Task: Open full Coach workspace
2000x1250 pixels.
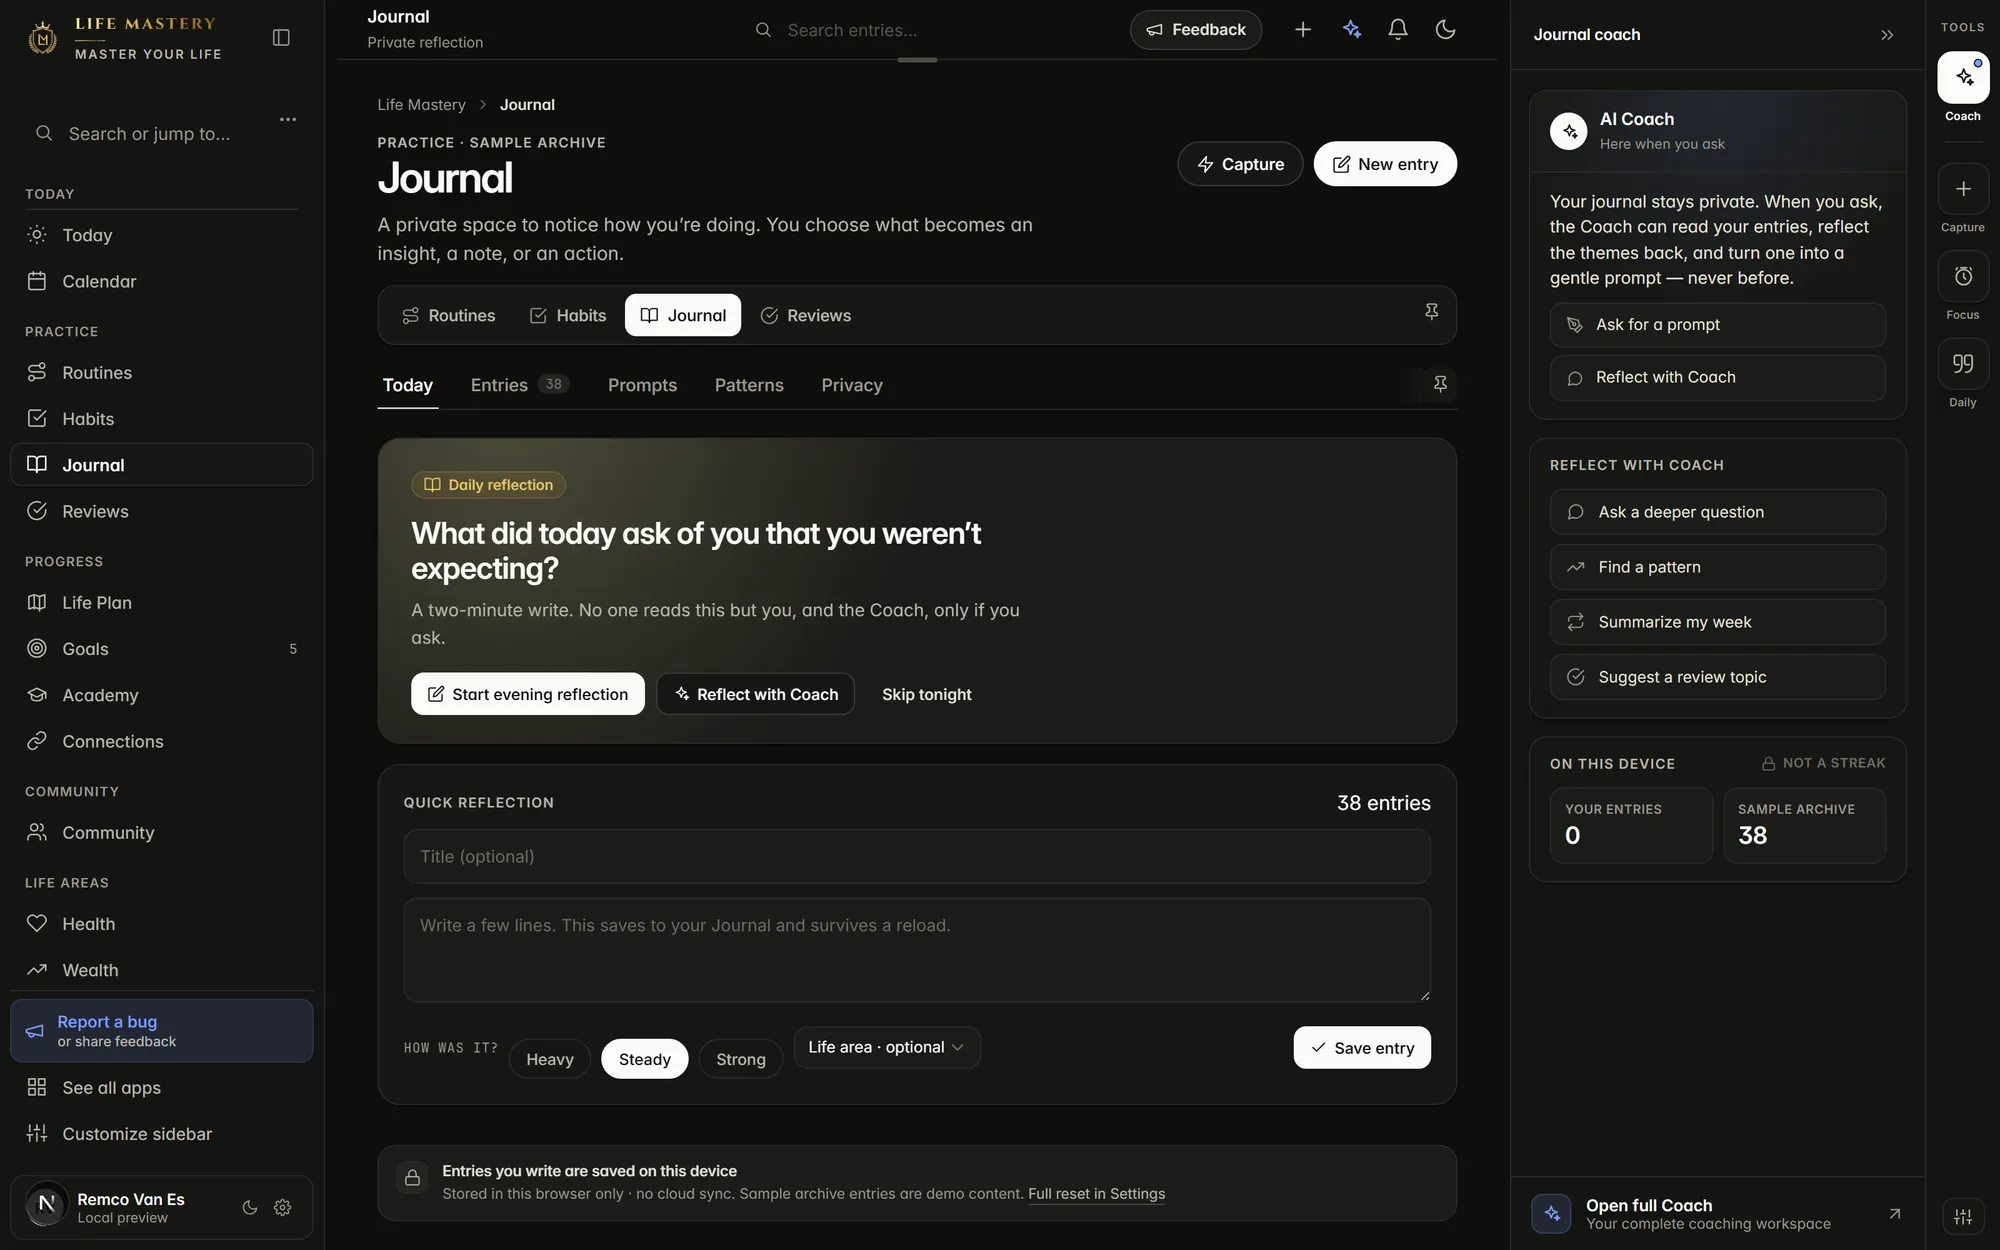Action: pyautogui.click(x=1718, y=1214)
